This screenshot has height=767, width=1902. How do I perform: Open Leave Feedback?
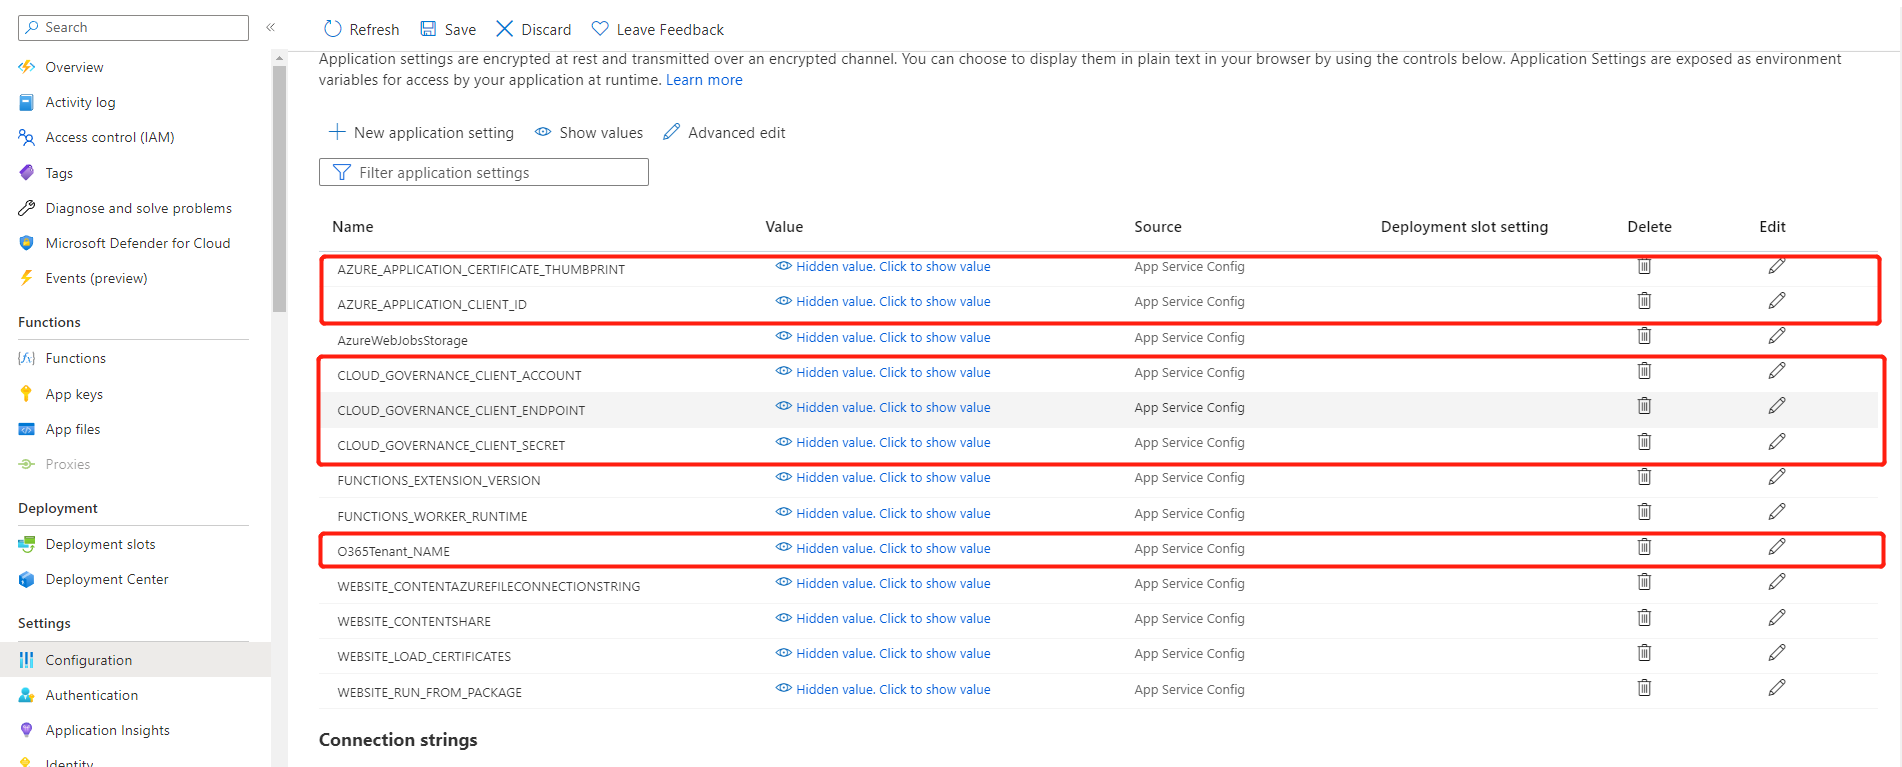[x=658, y=29]
